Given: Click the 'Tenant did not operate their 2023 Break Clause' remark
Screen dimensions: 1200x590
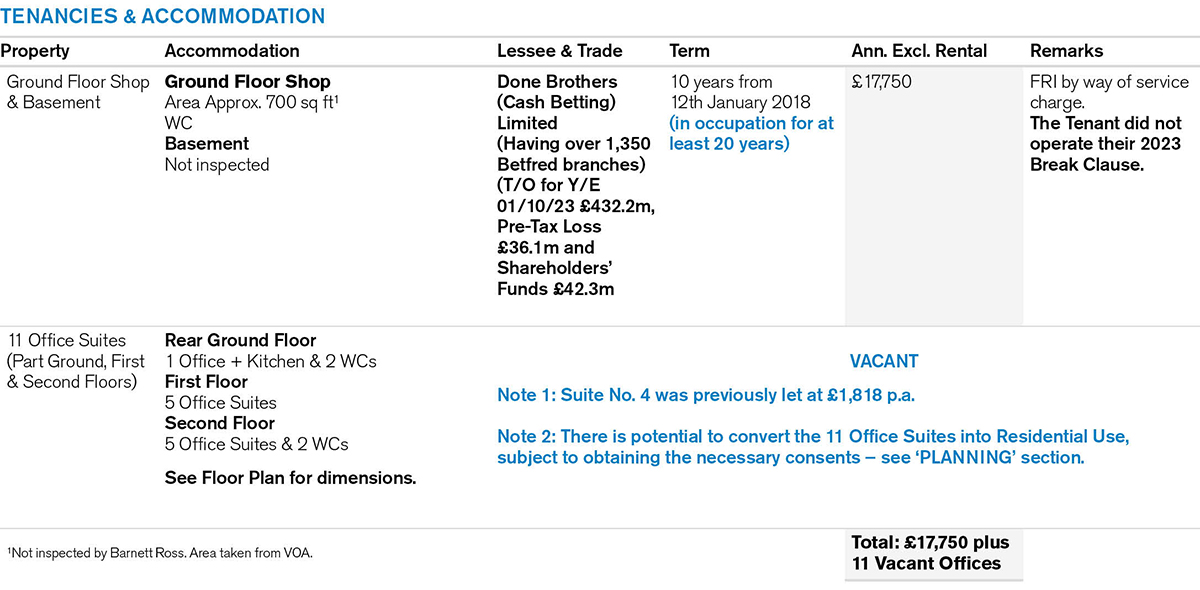Looking at the screenshot, I should 1105,144.
